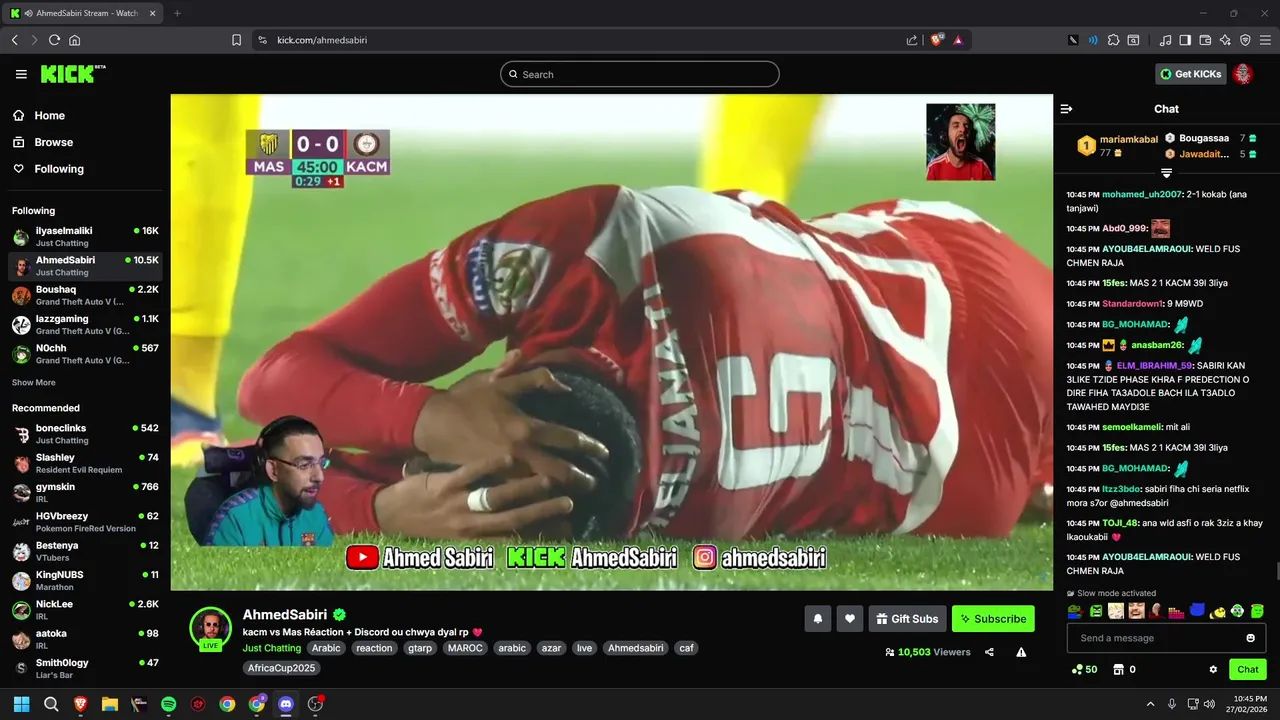This screenshot has width=1280, height=720.
Task: Toggle browser sidebar panel icon
Action: pos(1185,40)
